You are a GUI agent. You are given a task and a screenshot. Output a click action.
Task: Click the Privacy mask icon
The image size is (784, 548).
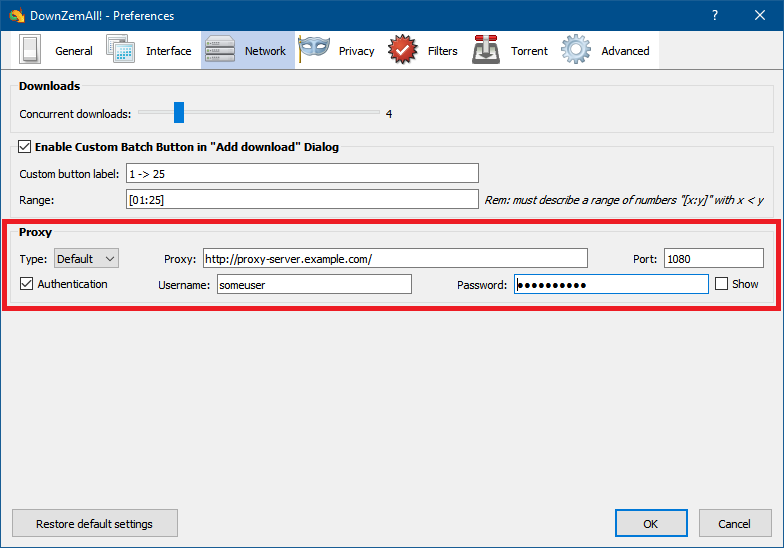(x=314, y=48)
